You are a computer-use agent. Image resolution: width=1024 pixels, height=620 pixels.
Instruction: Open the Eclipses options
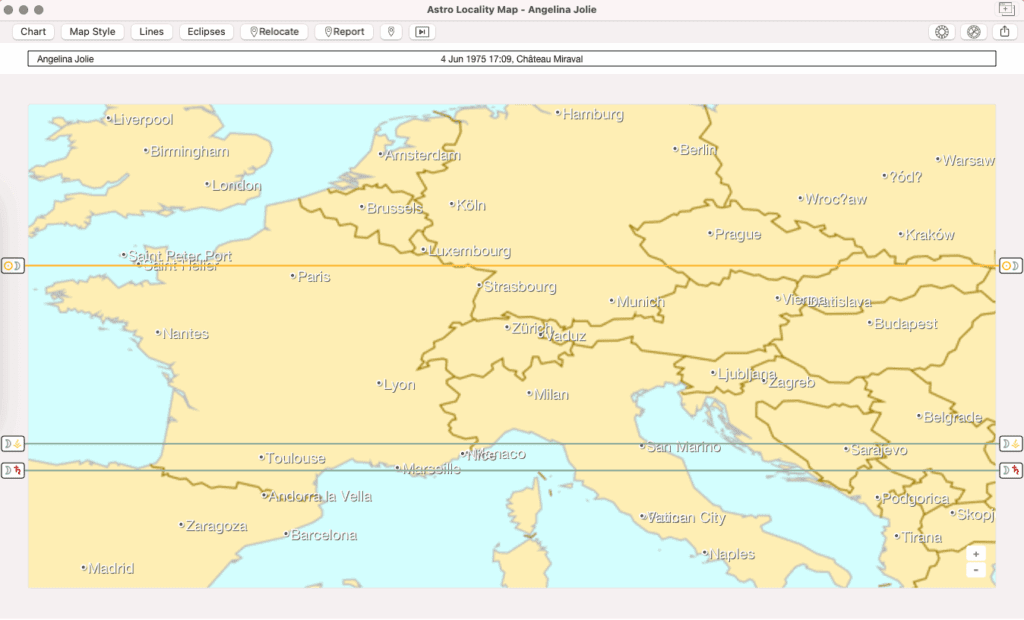tap(207, 32)
